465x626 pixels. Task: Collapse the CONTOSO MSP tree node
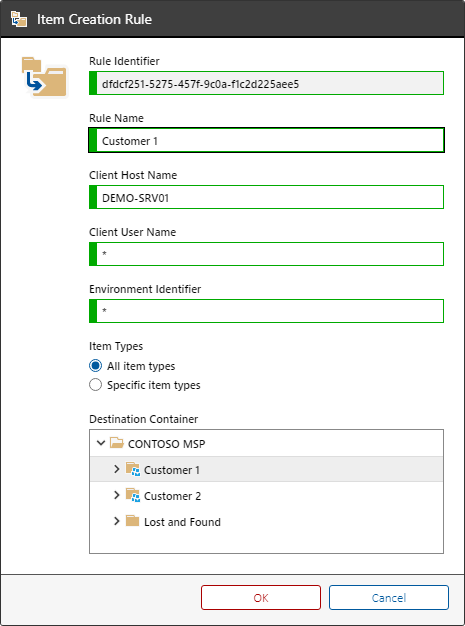101,443
